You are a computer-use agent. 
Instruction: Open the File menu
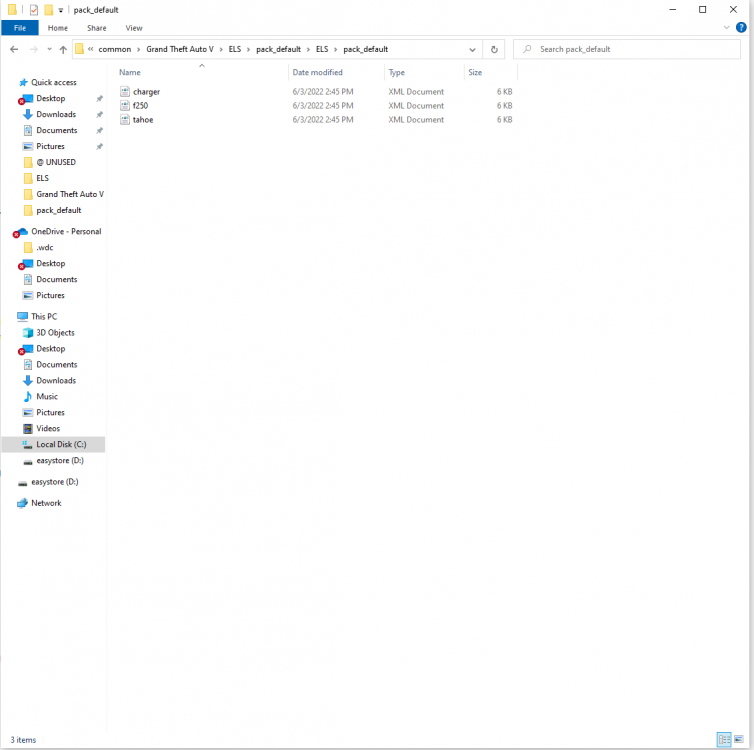(x=20, y=28)
